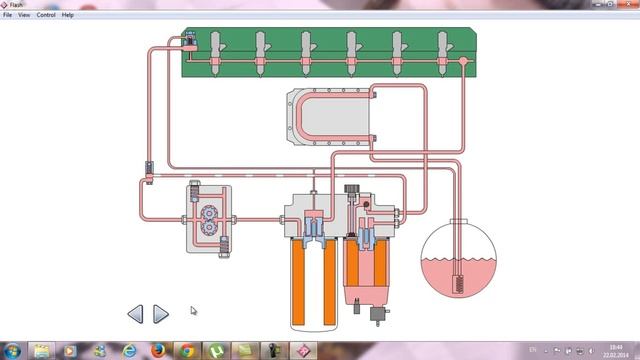640x360 pixels.
Task: Click the Flash window title icon
Action: pyautogui.click(x=4, y=5)
